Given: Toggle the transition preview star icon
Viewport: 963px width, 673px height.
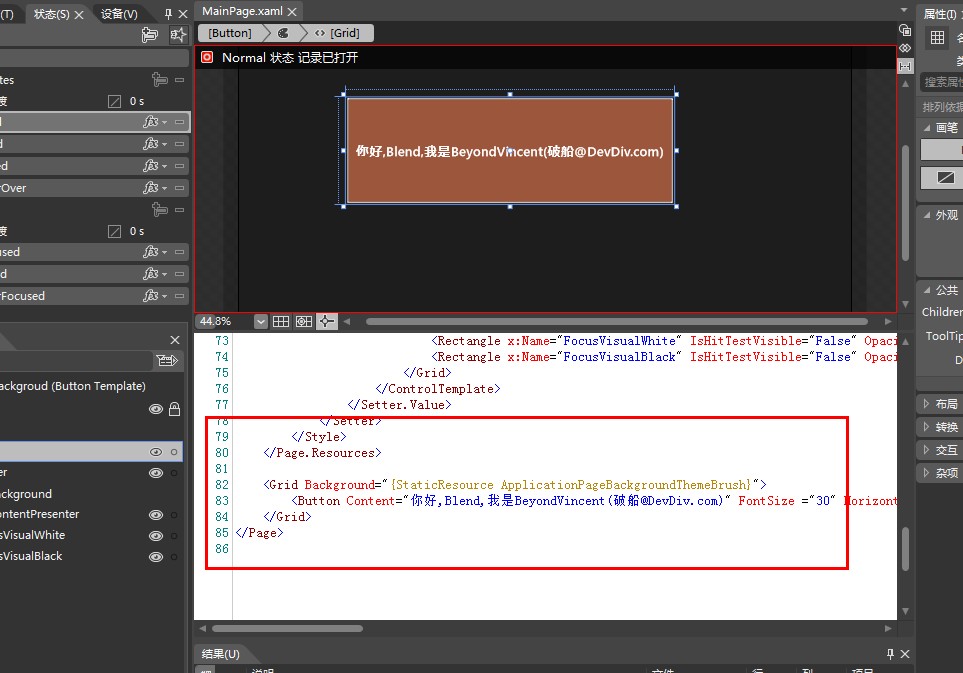Looking at the screenshot, I should click(178, 34).
